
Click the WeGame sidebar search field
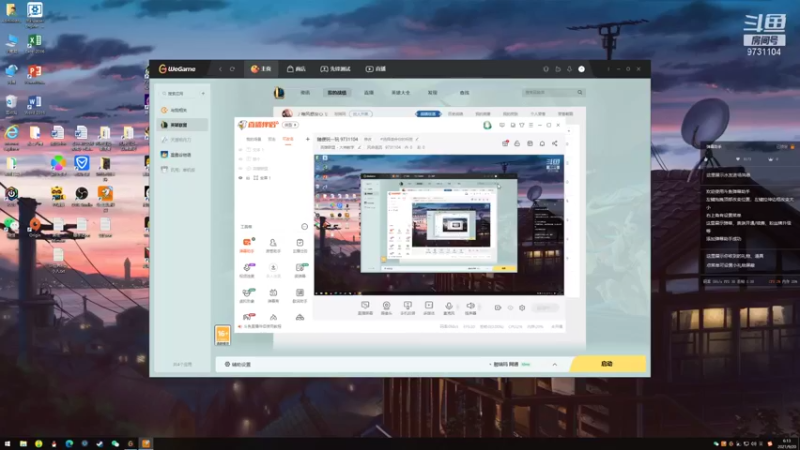coord(179,93)
